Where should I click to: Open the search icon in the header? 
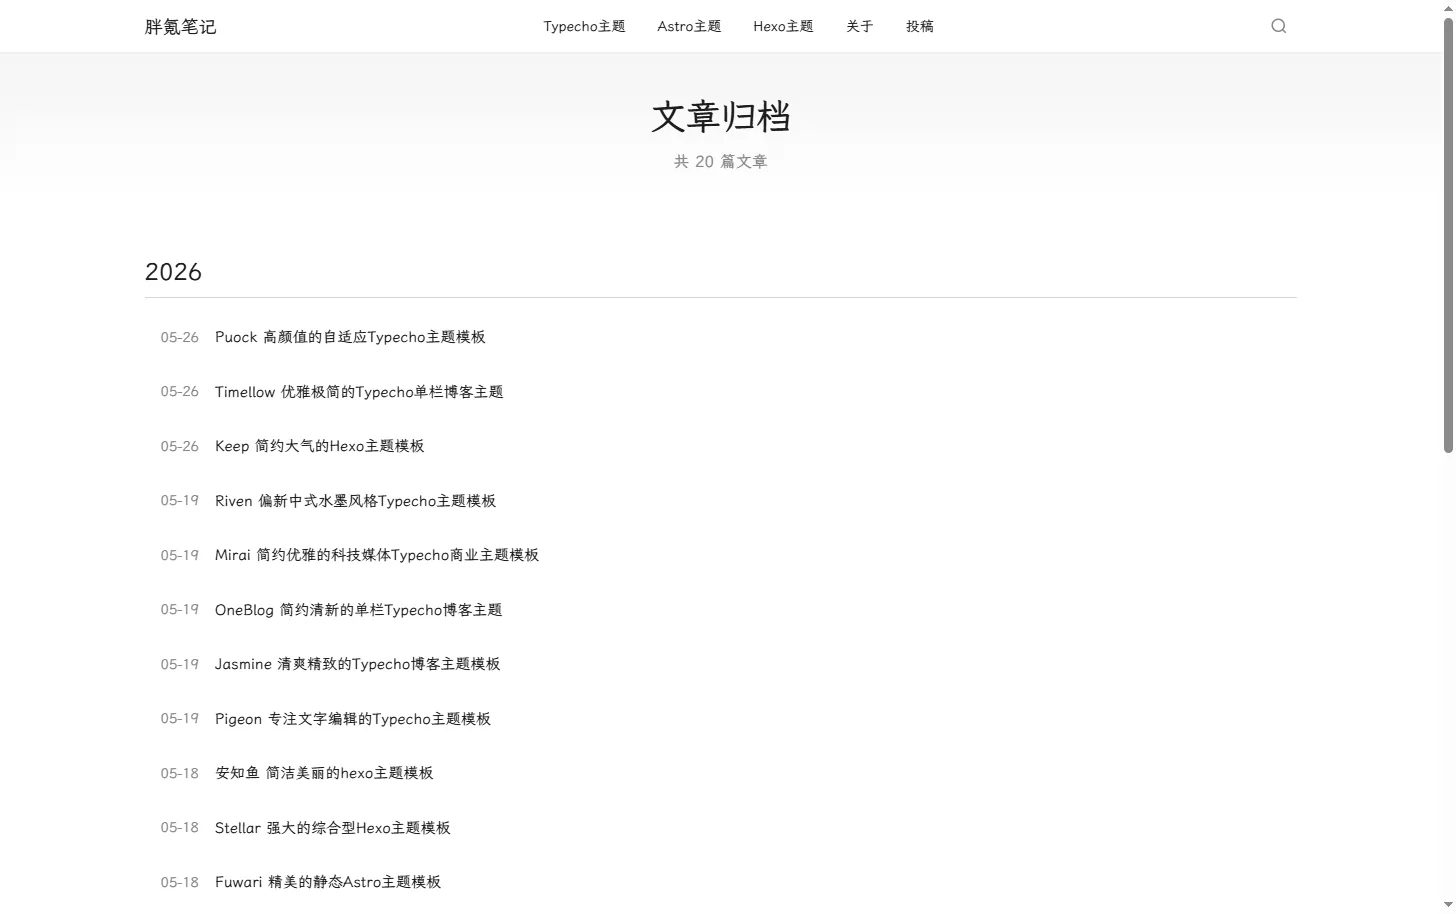click(1278, 26)
